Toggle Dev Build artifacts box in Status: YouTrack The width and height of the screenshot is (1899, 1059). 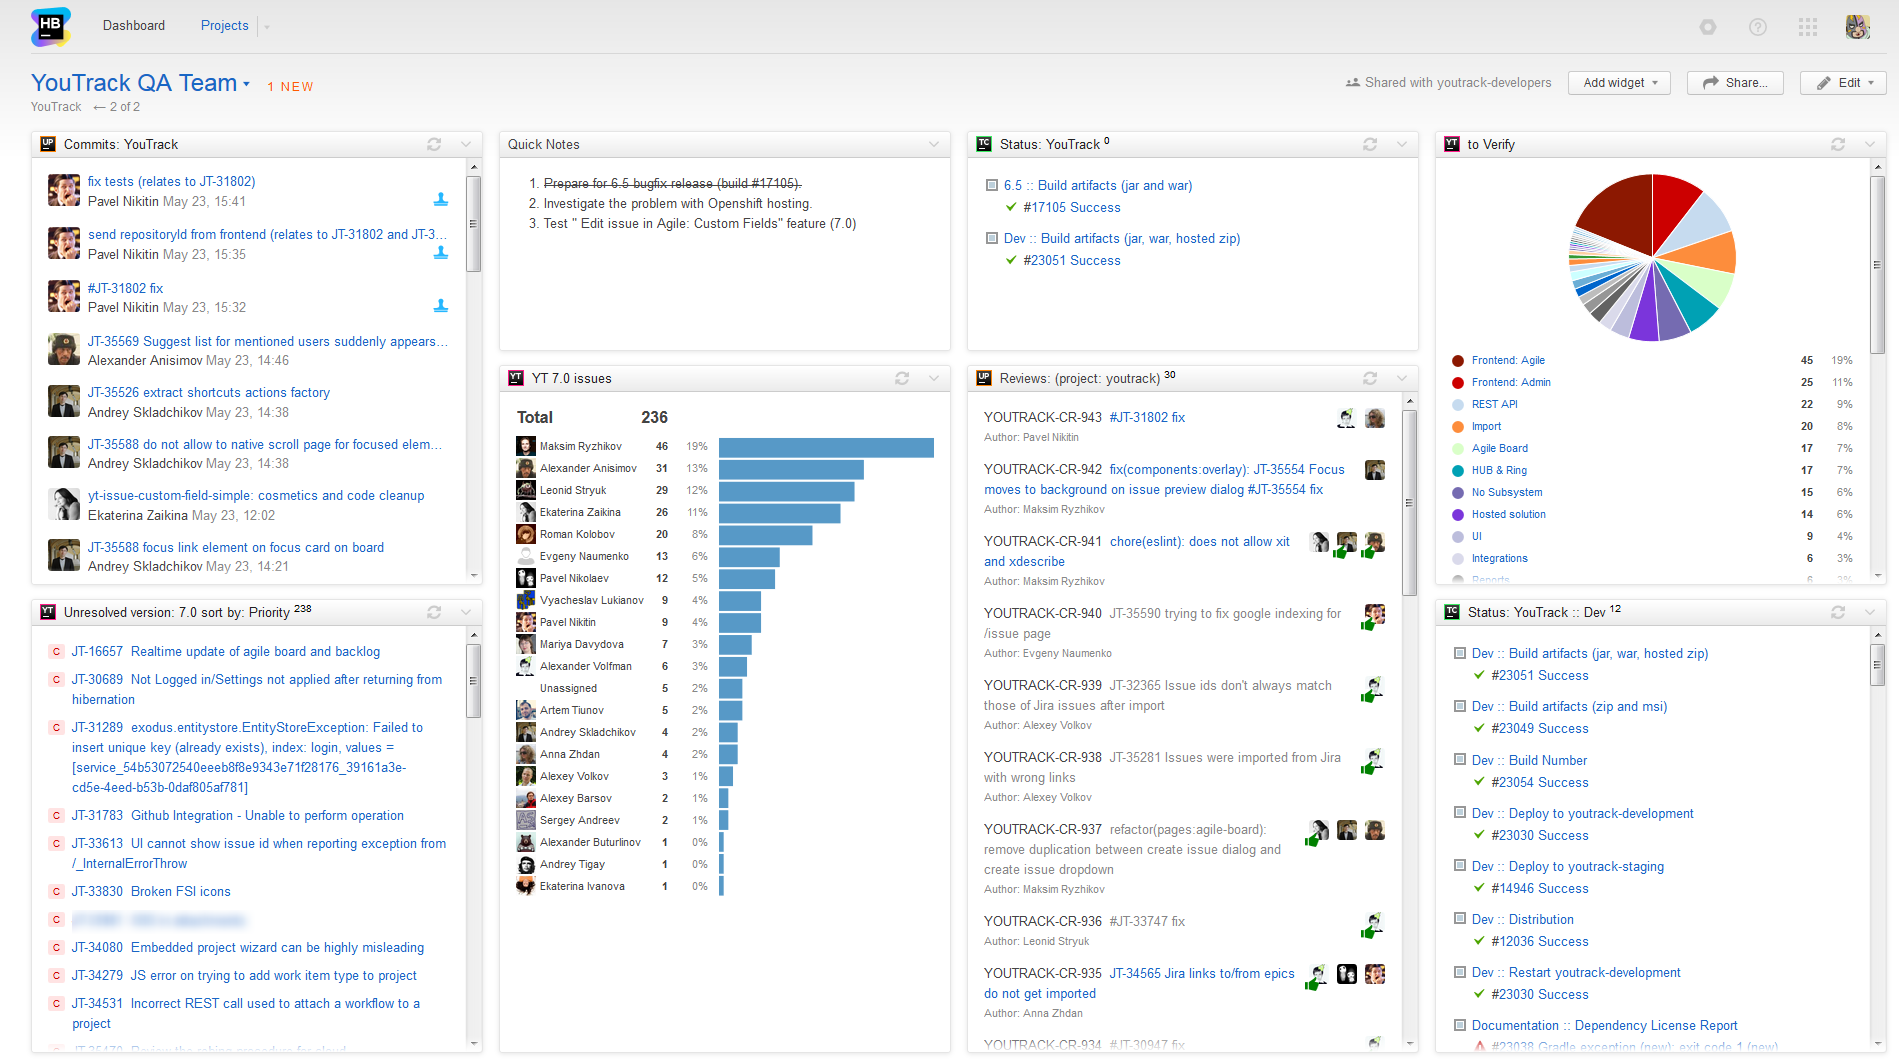(x=992, y=238)
